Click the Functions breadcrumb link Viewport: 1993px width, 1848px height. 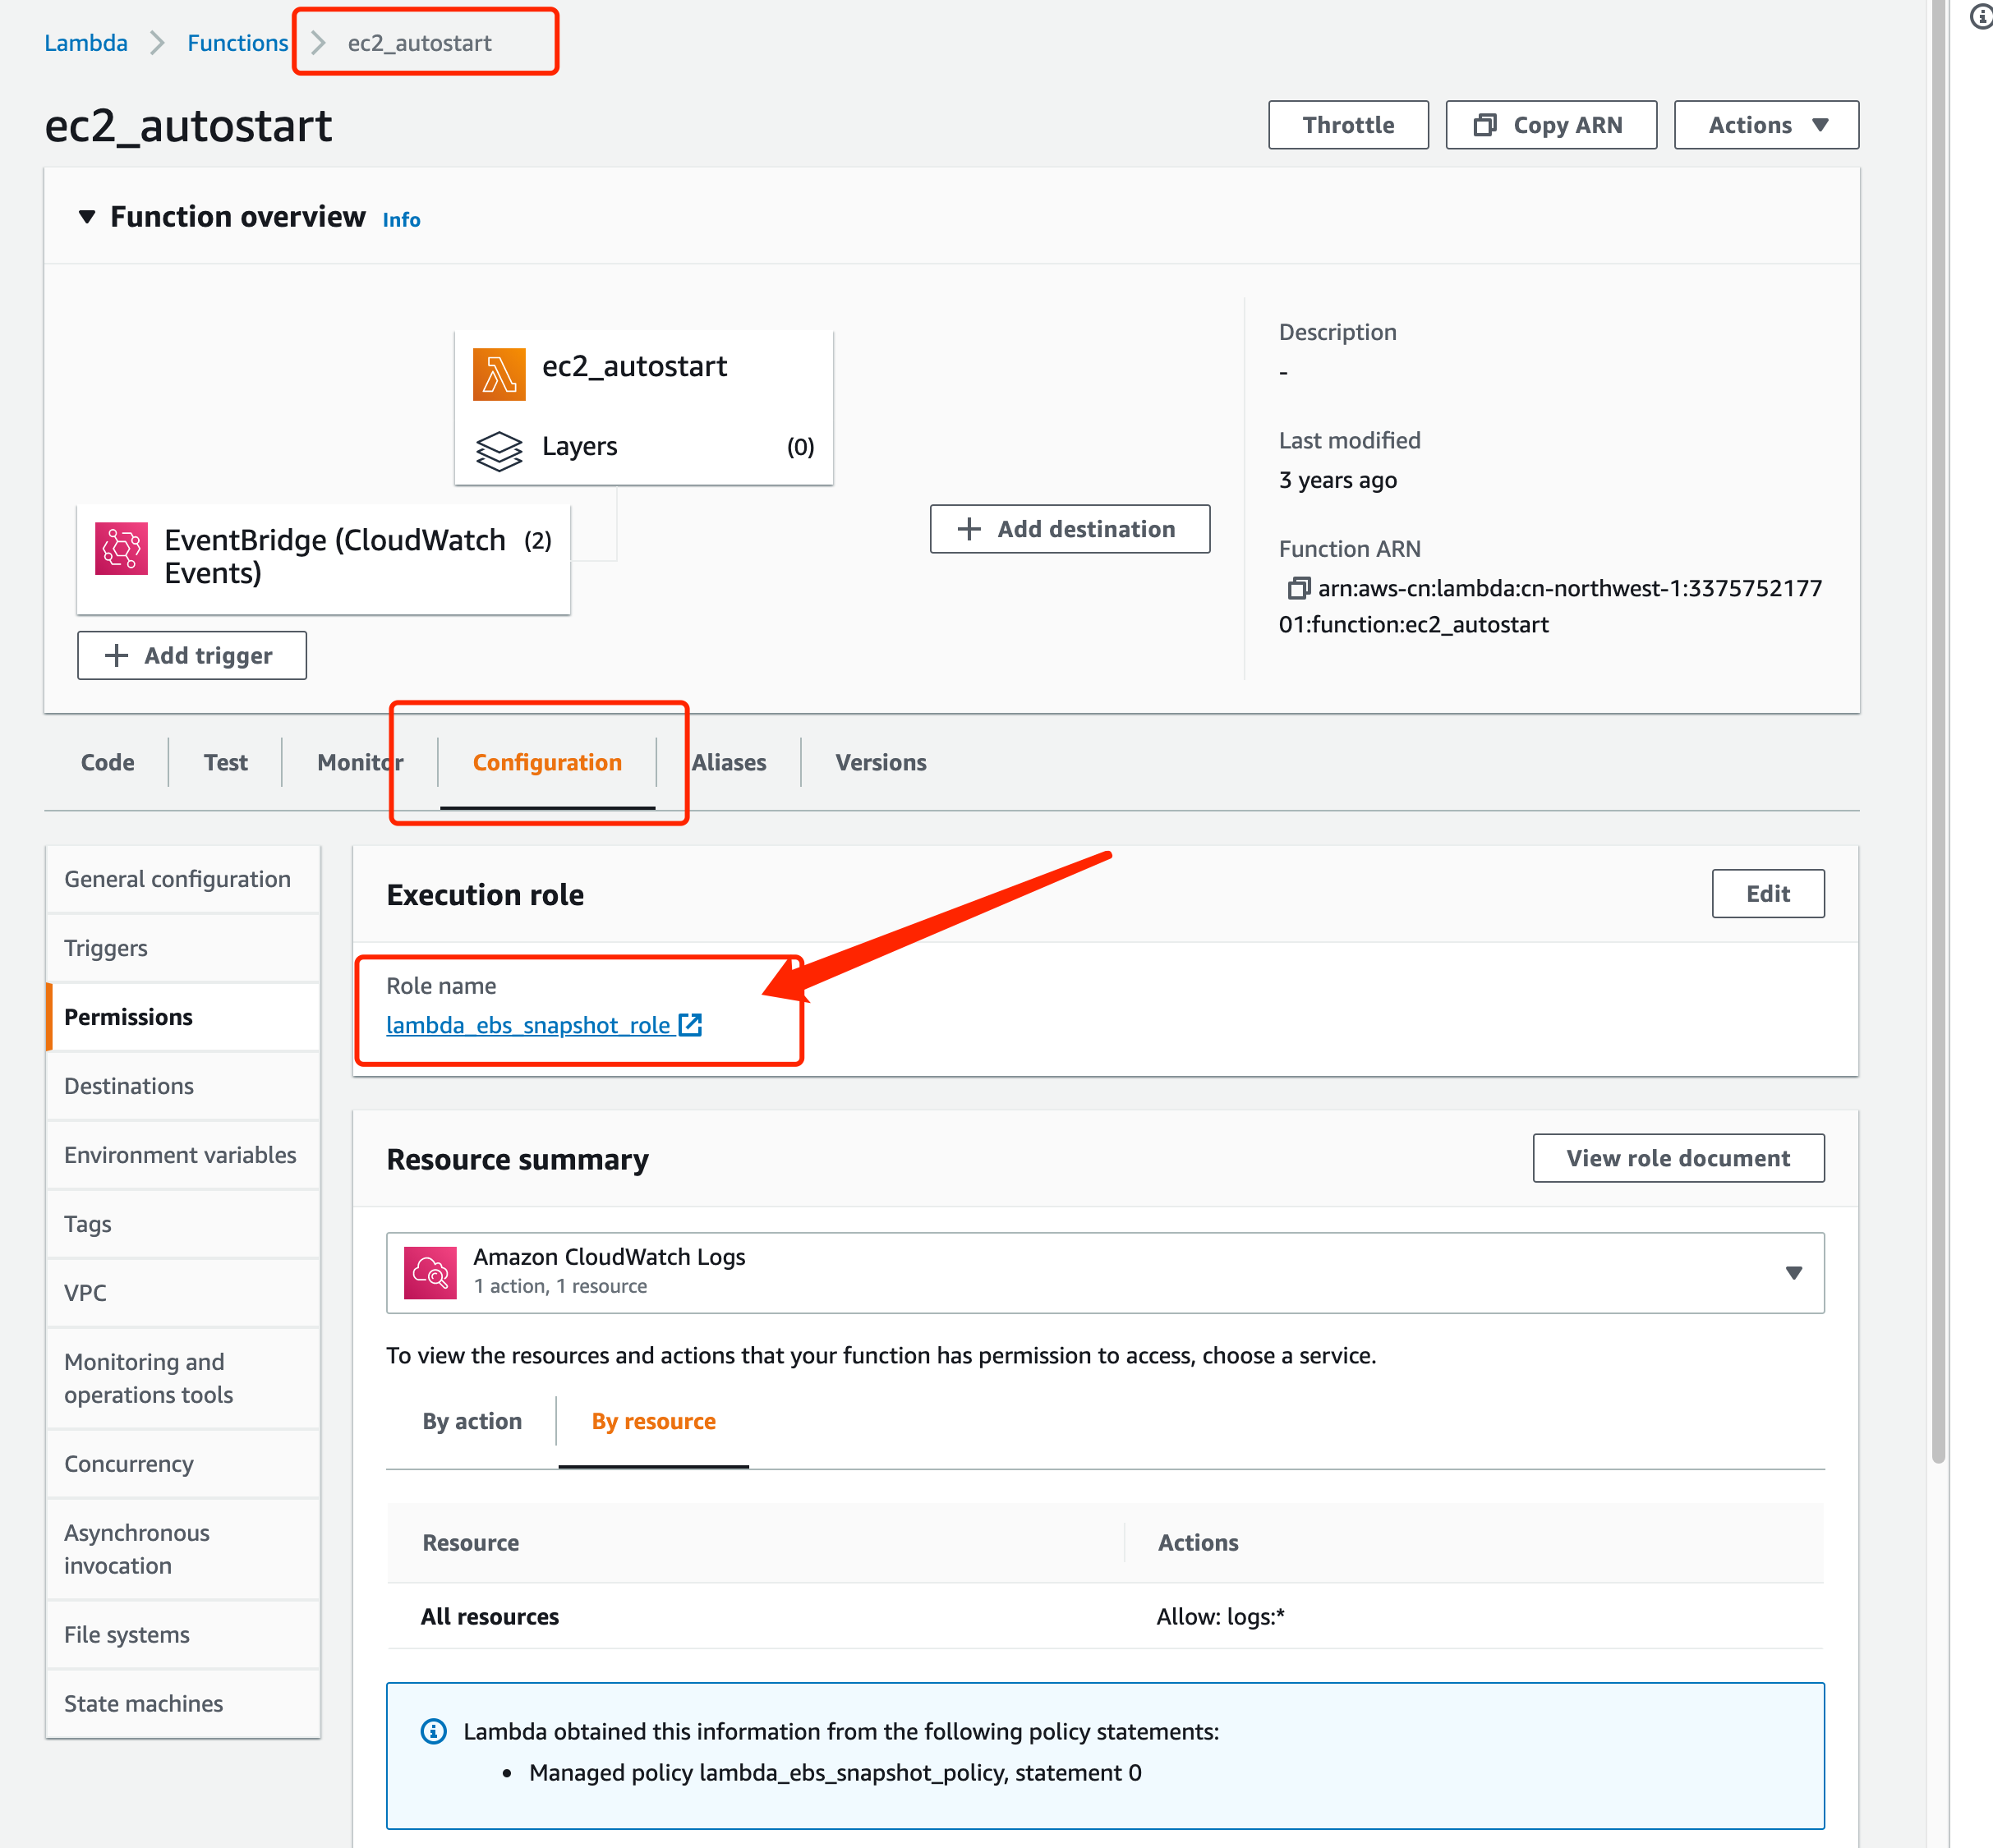pos(237,43)
